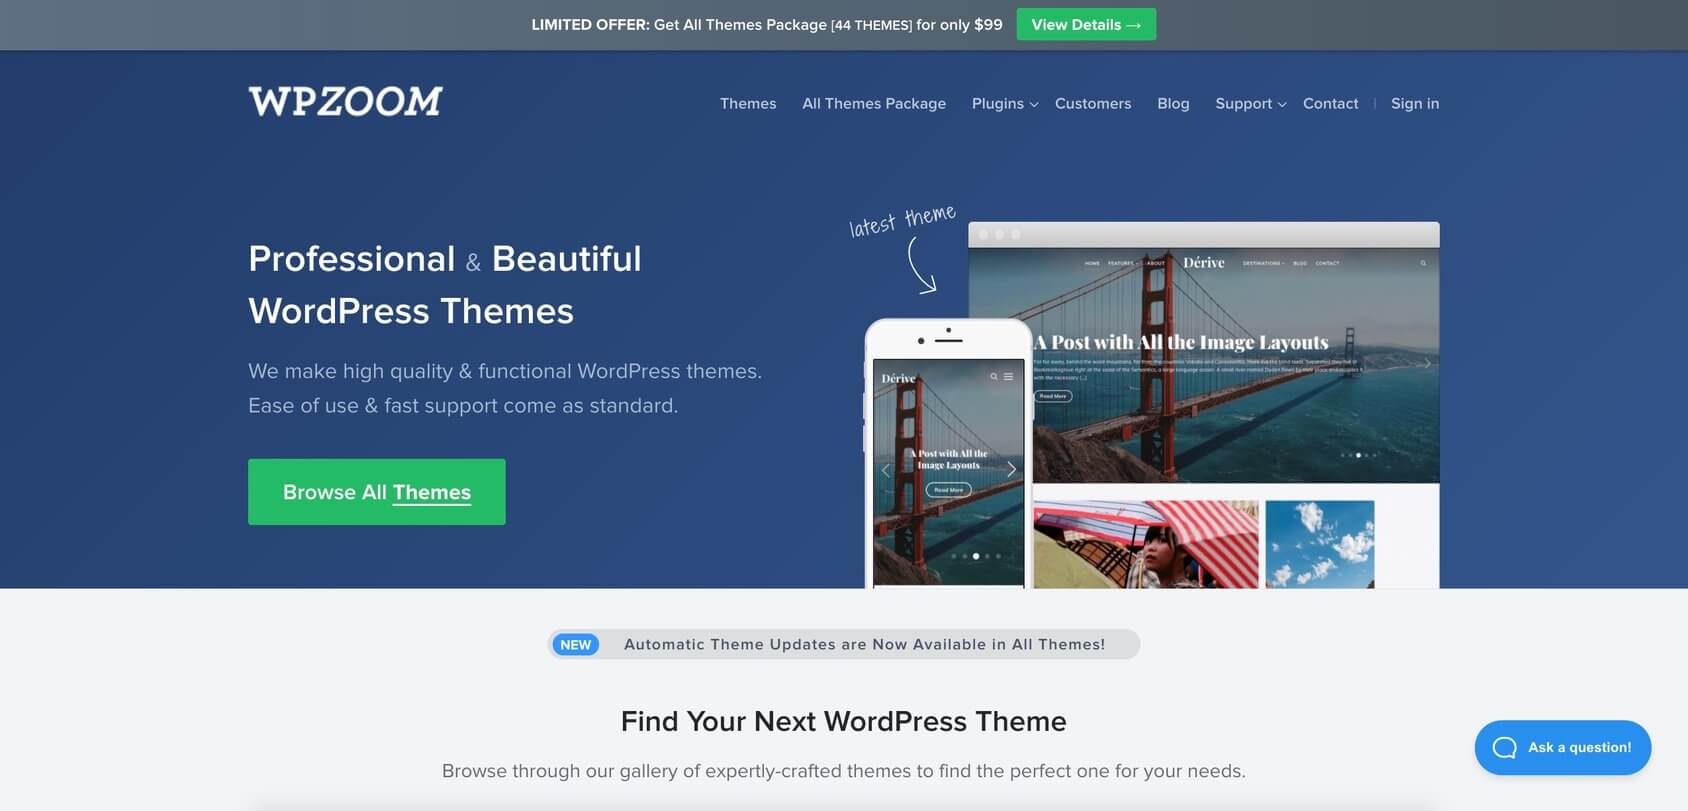The width and height of the screenshot is (1688, 811).
Task: Click the Dérive logo in the phone preview
Action: pos(898,378)
